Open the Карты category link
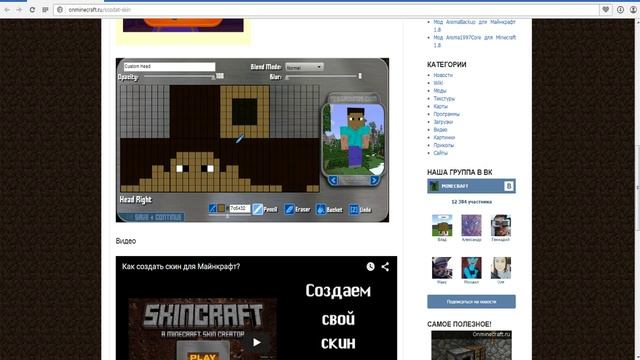The width and height of the screenshot is (640, 360). click(440, 106)
